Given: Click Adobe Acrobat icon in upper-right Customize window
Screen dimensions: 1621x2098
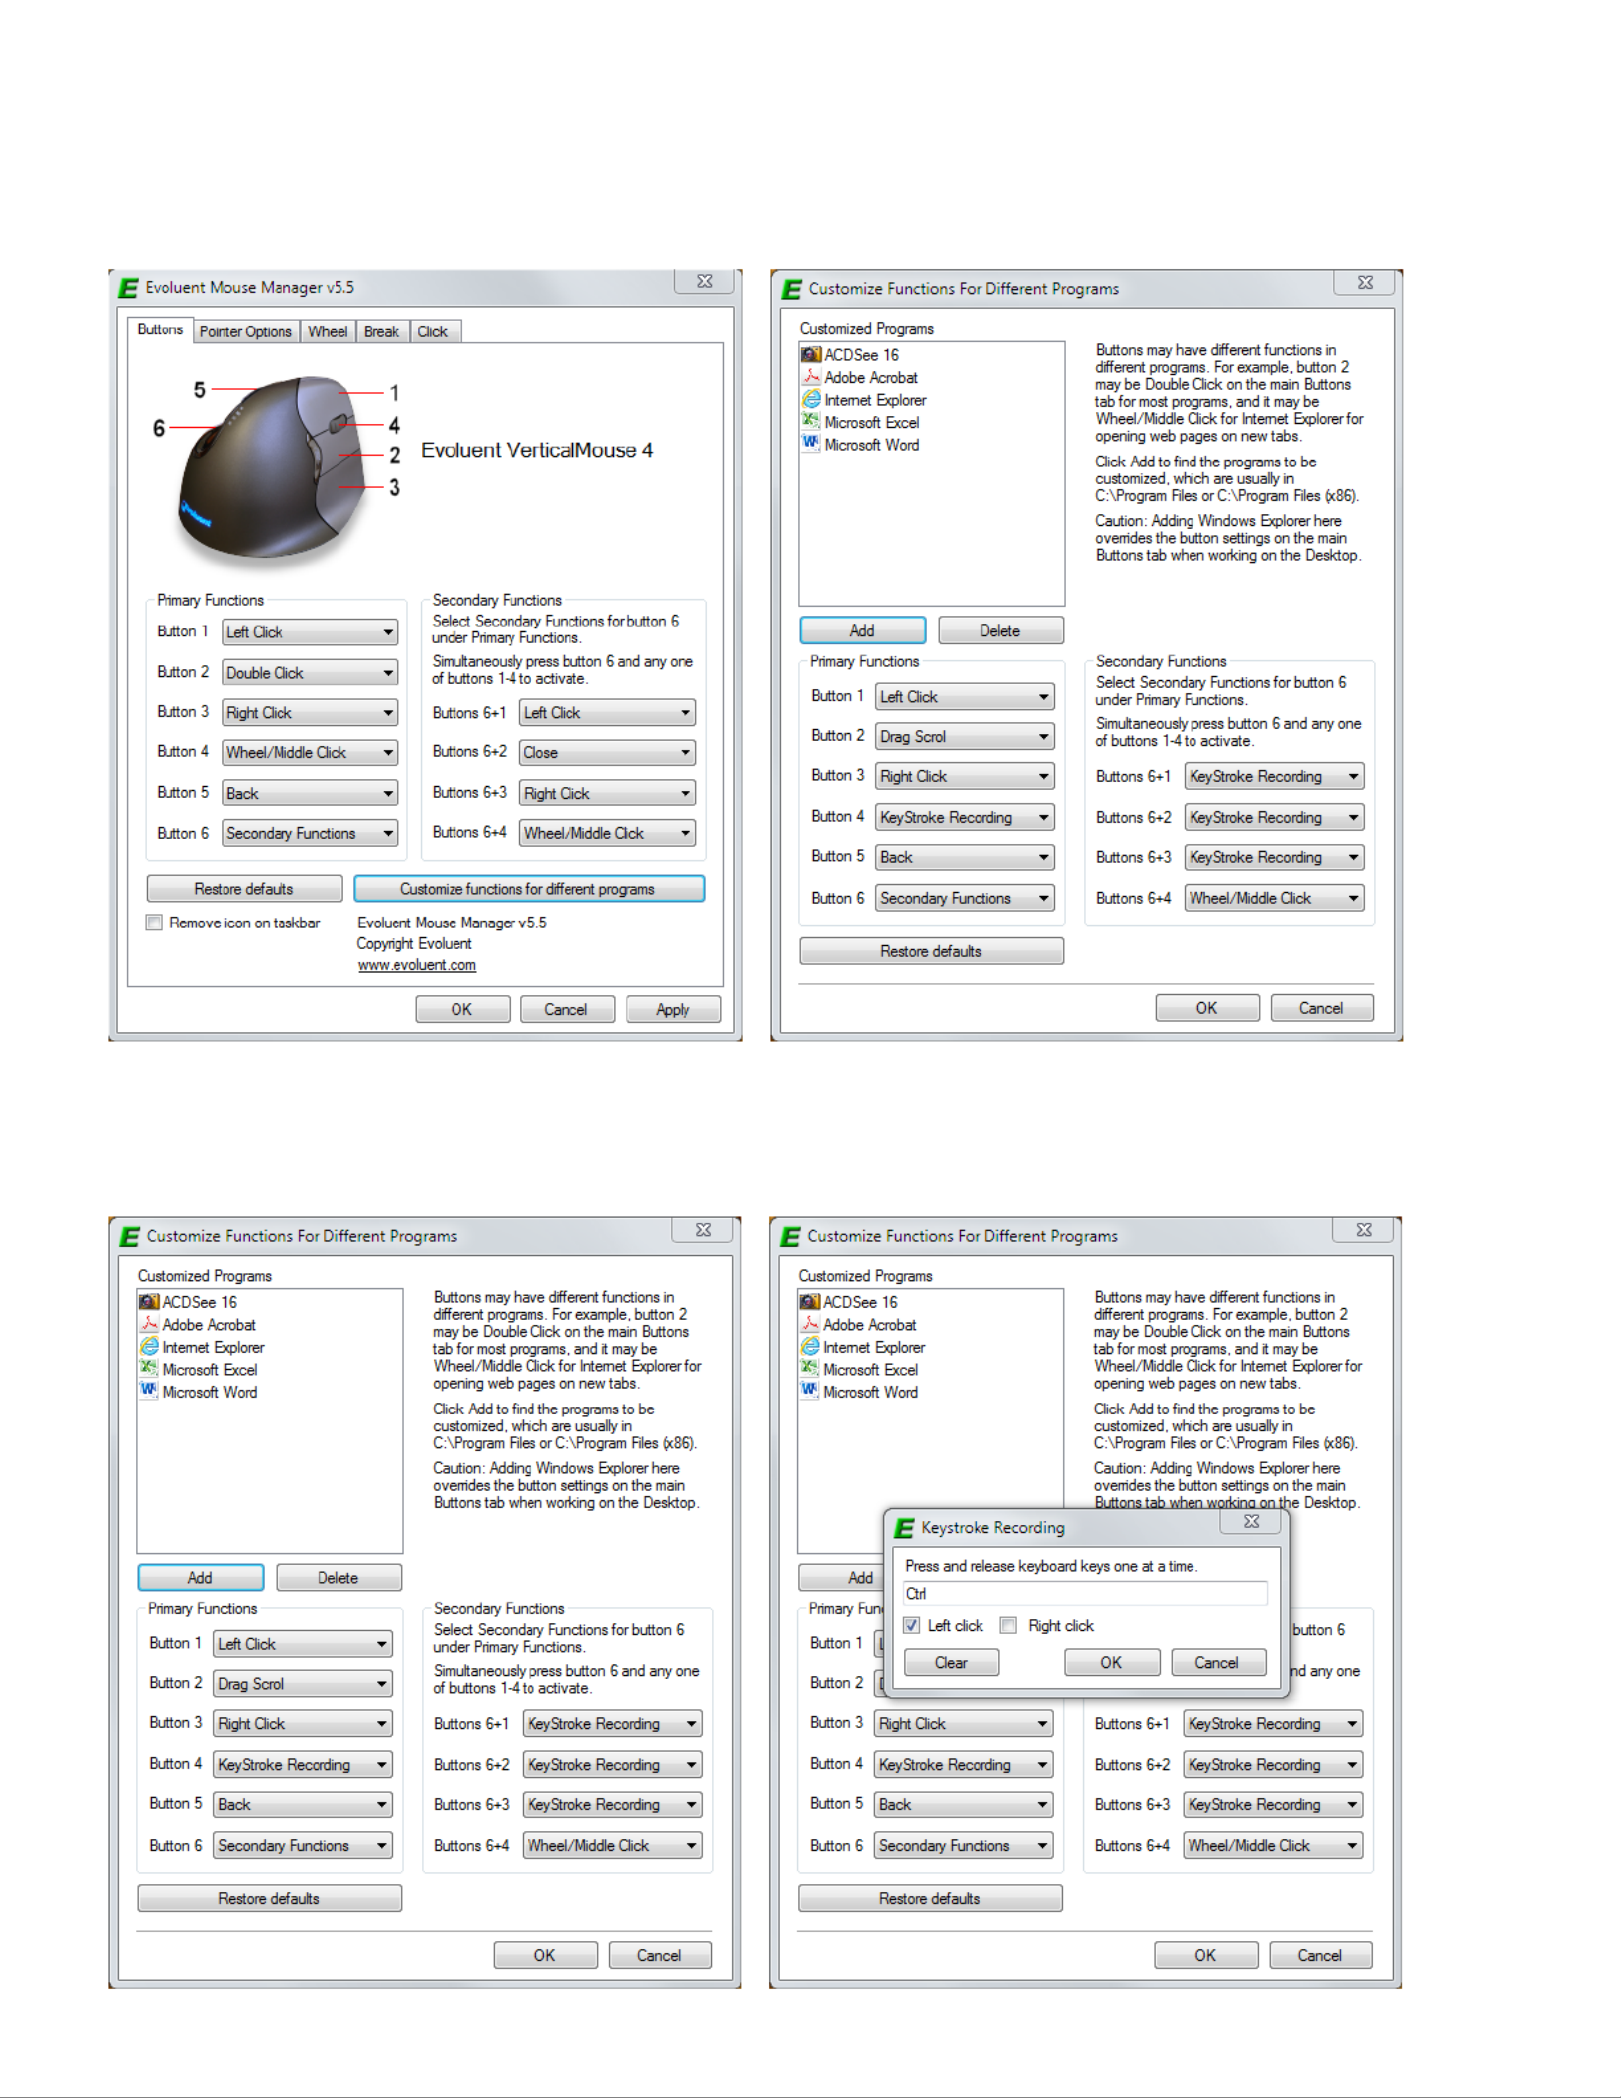Looking at the screenshot, I should [811, 377].
